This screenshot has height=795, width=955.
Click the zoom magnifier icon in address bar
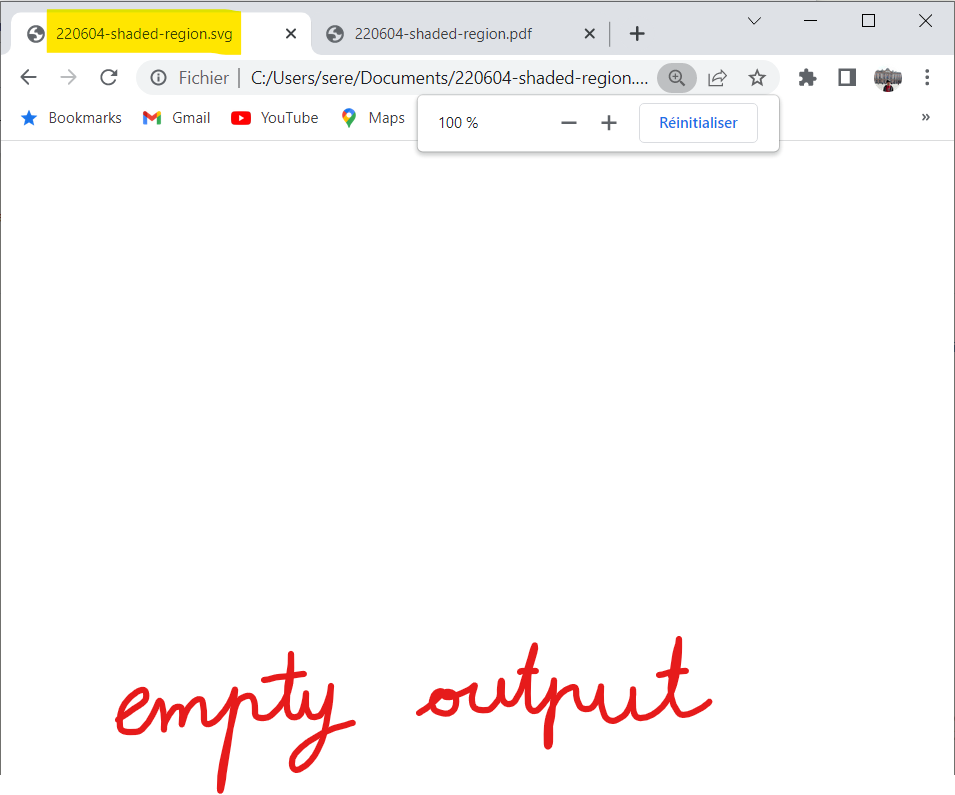(677, 78)
